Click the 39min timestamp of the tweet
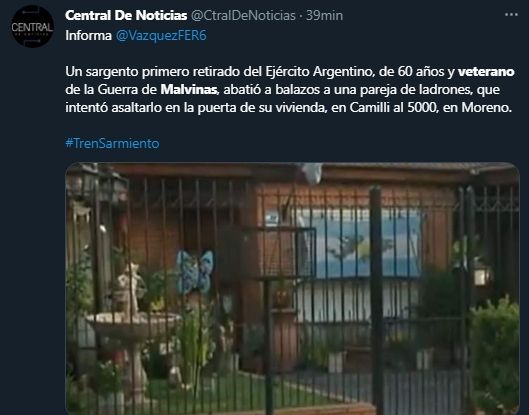The width and height of the screenshot is (529, 415). pyautogui.click(x=324, y=16)
